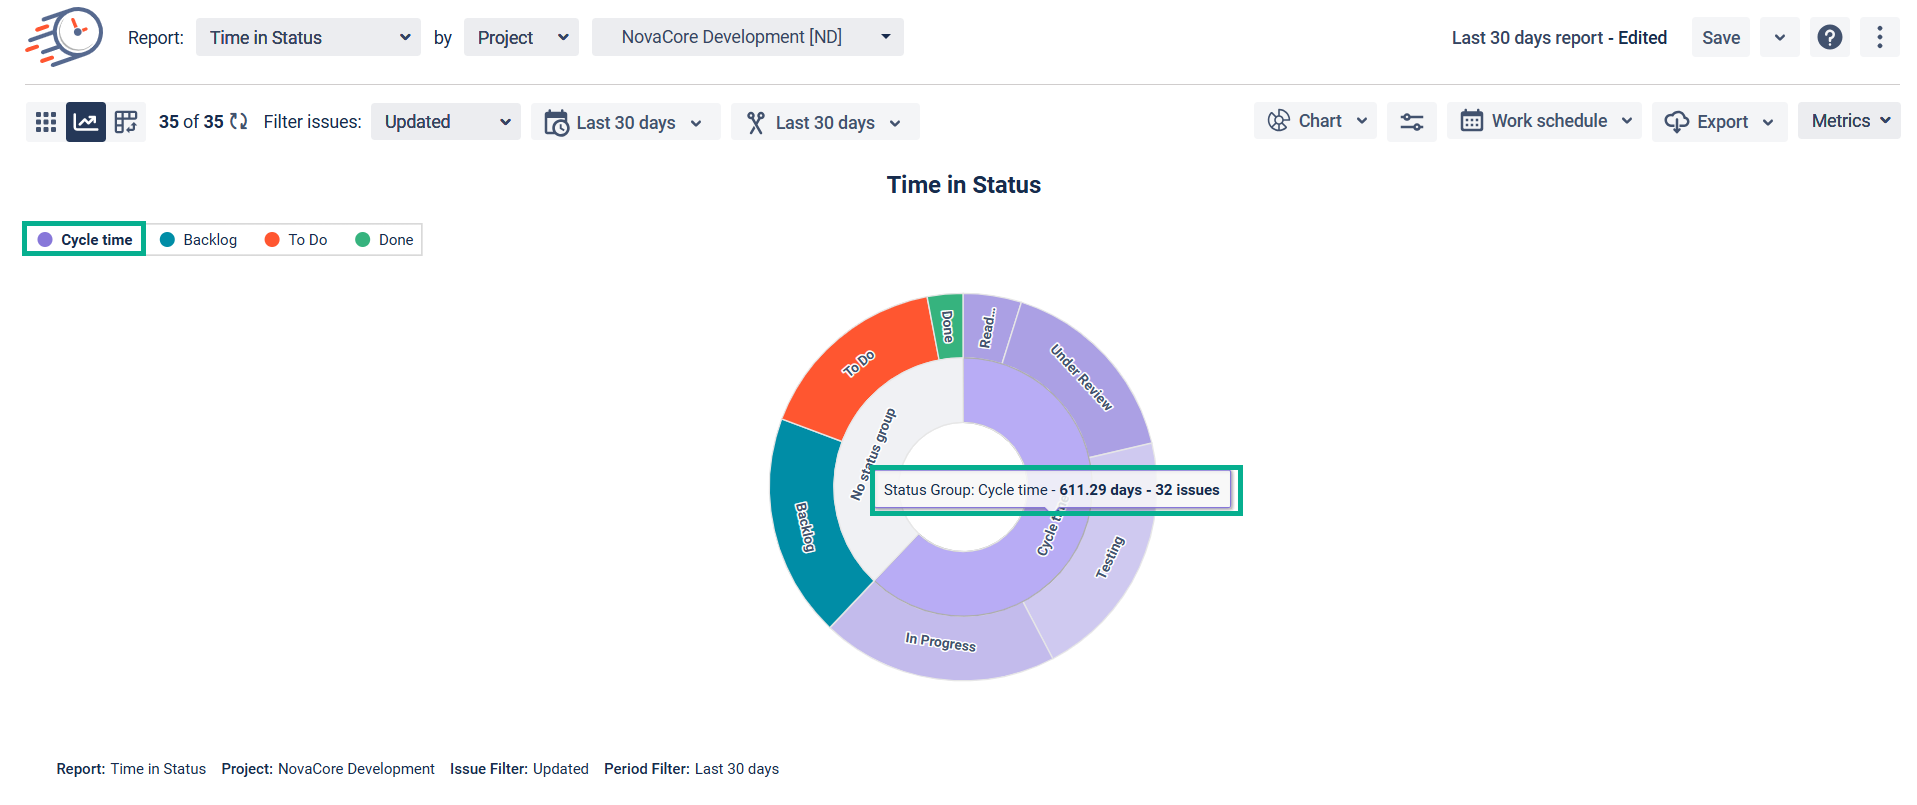Toggle Backlog series in legend
Screen dimensions: 1917x805
point(199,240)
